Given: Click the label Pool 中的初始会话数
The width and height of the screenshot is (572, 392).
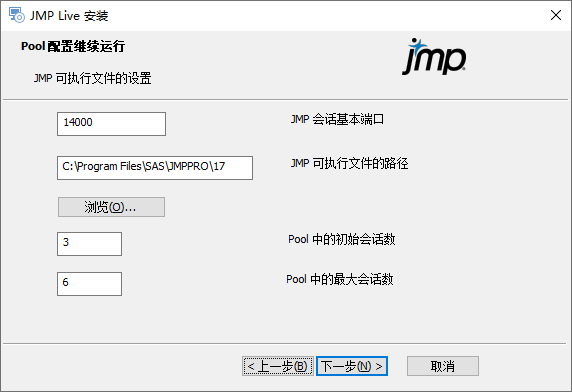Looking at the screenshot, I should pos(341,239).
